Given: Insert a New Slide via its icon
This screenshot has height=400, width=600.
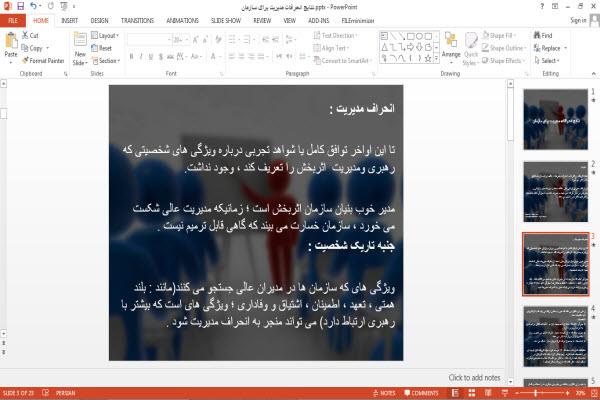Looking at the screenshot, I should [80, 41].
